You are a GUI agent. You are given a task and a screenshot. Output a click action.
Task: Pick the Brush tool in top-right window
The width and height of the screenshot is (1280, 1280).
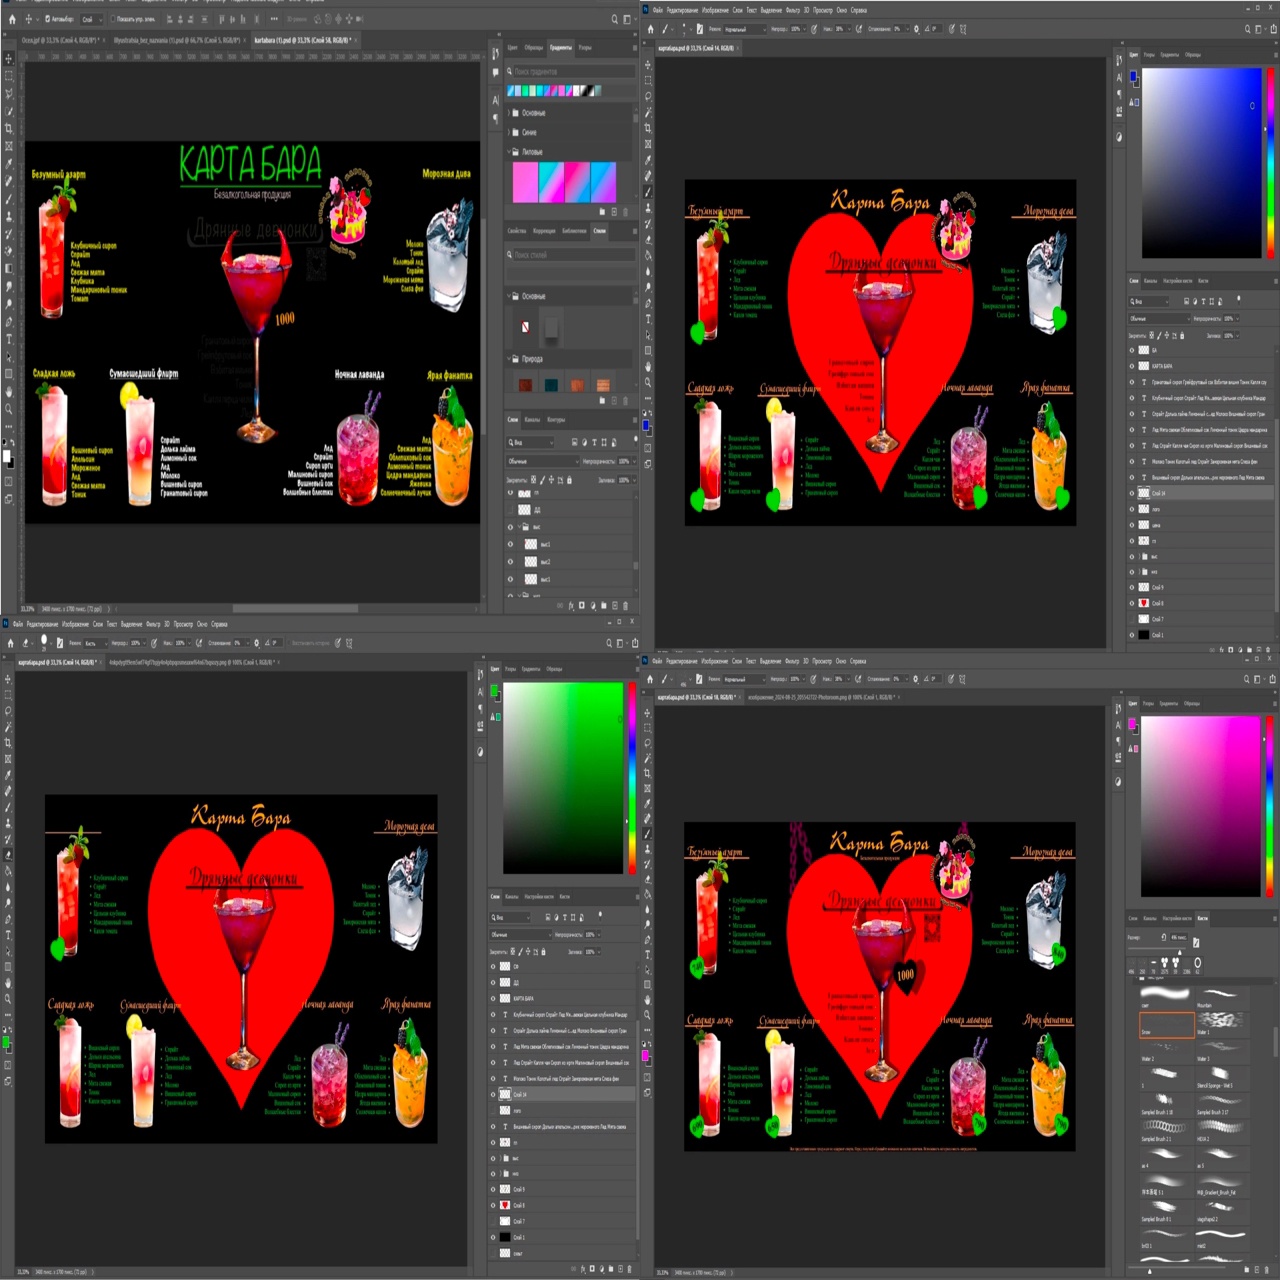click(648, 192)
